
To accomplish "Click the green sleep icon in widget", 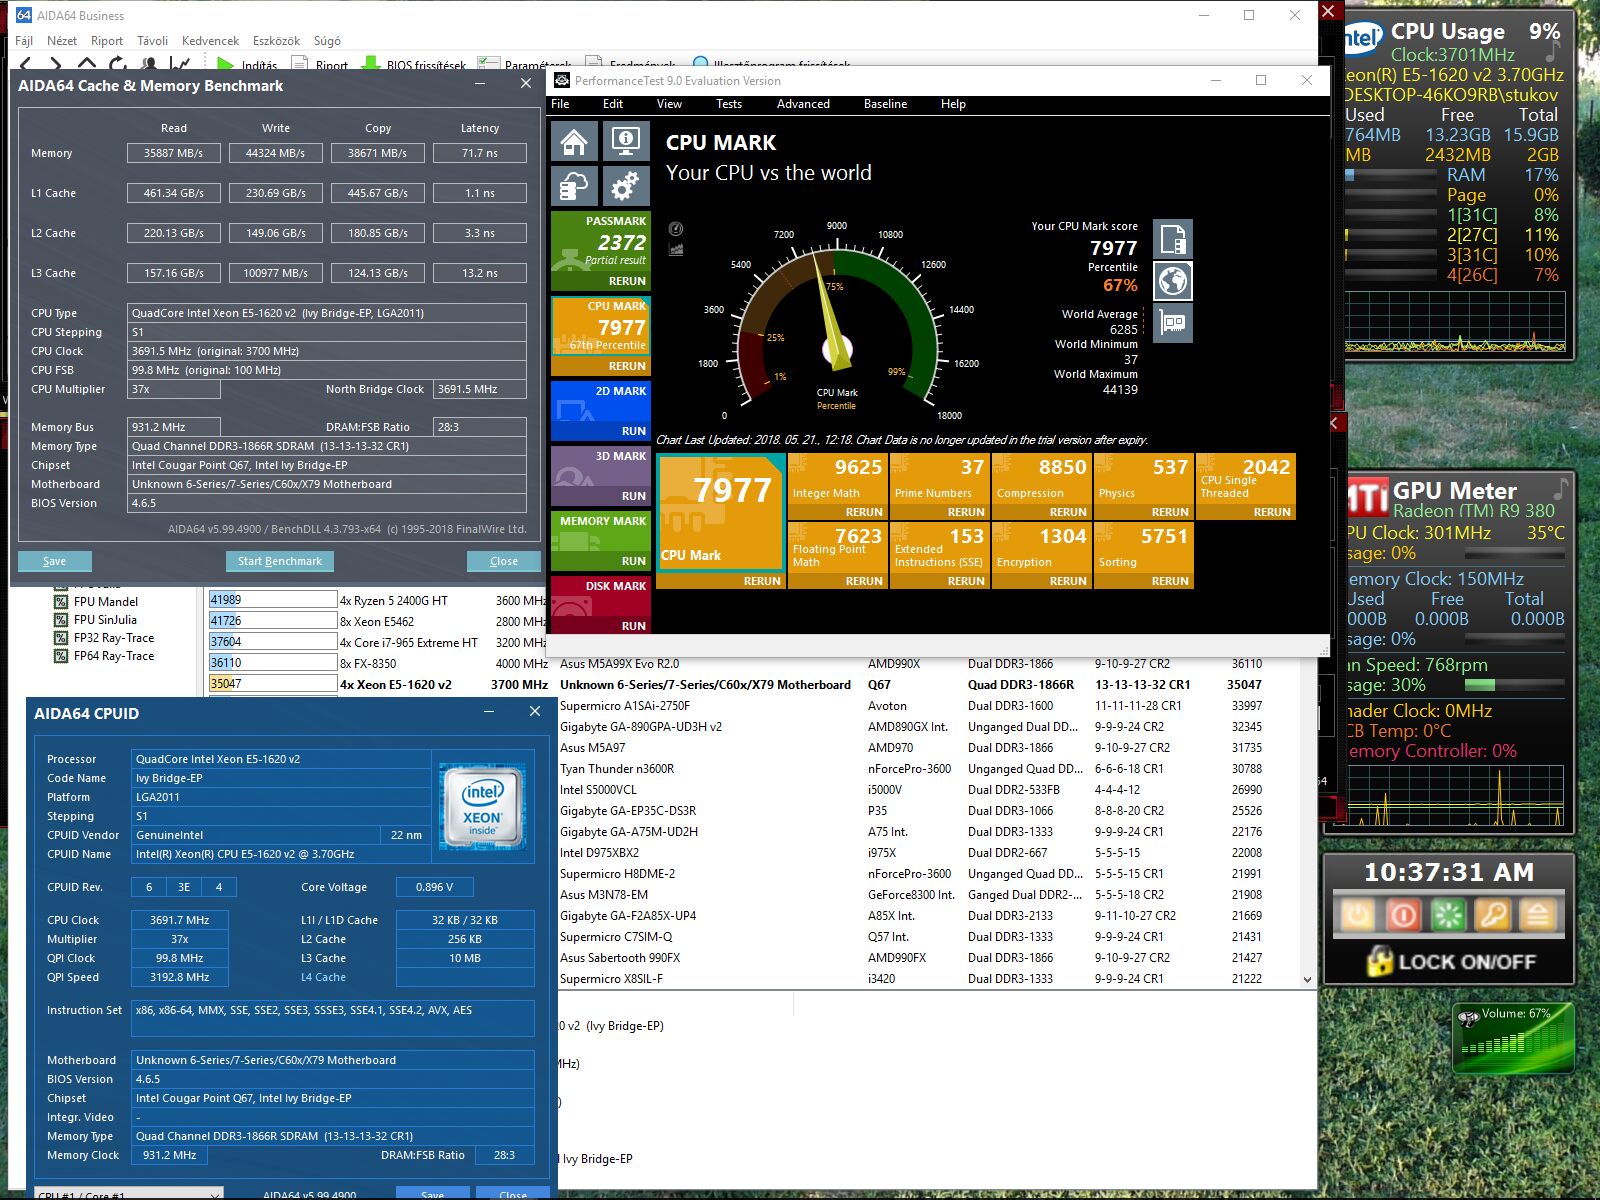I will [1448, 915].
